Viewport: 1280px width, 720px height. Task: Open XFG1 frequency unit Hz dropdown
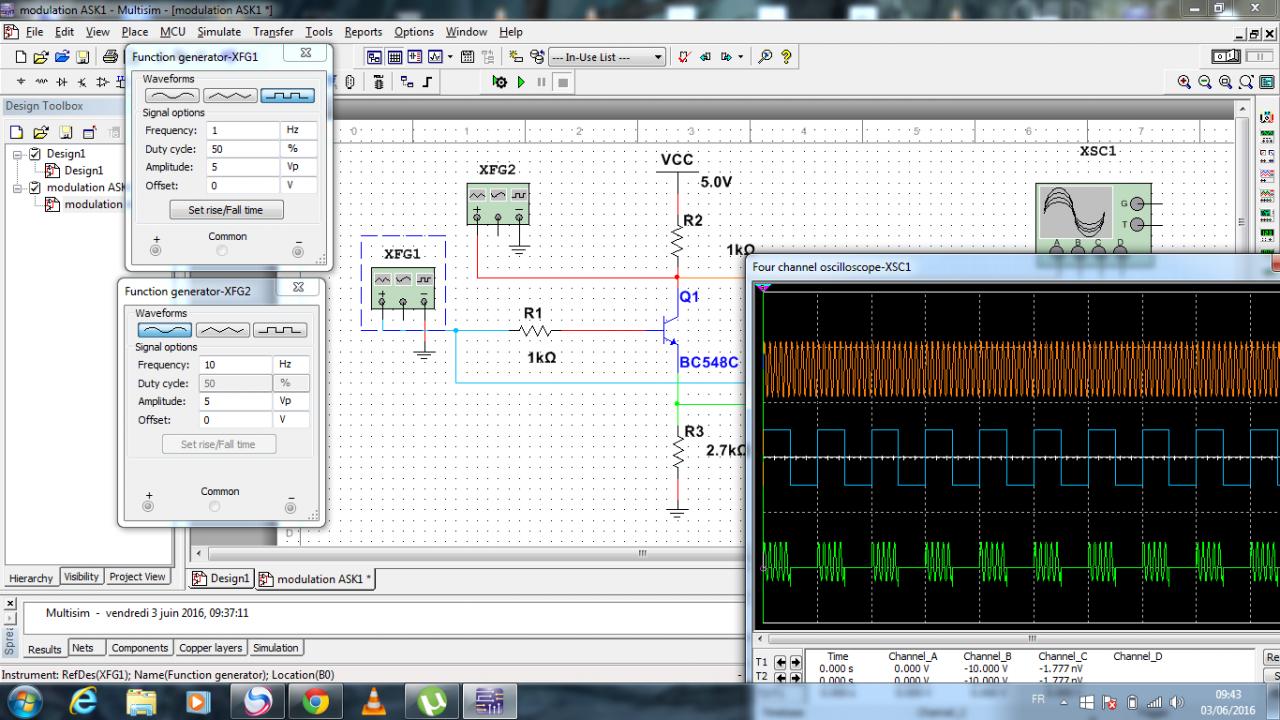(x=300, y=130)
